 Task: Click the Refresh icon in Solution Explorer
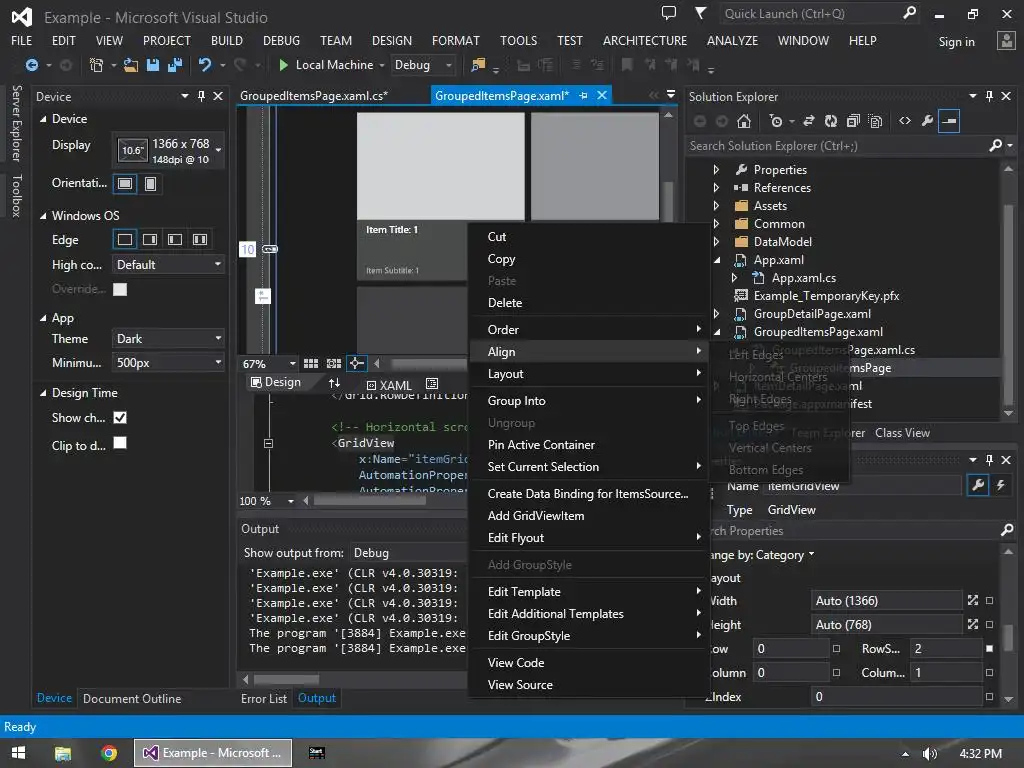point(830,121)
